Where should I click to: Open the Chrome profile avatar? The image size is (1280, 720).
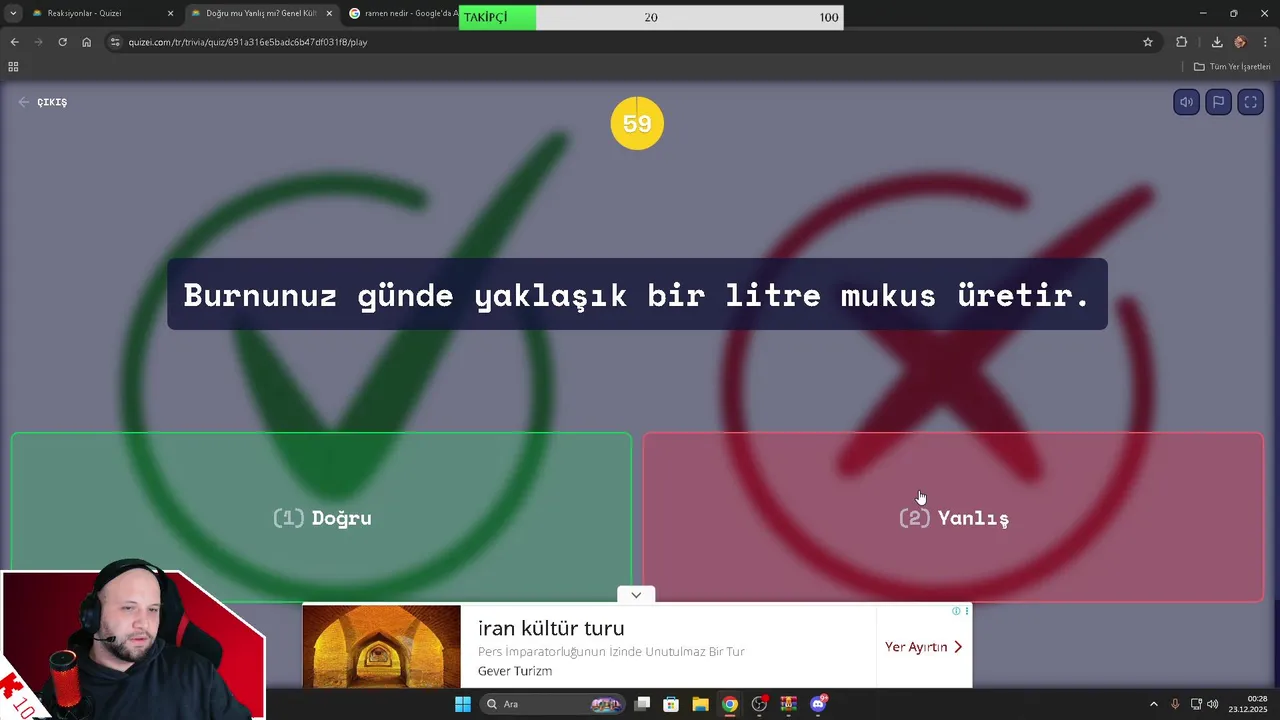[1240, 42]
